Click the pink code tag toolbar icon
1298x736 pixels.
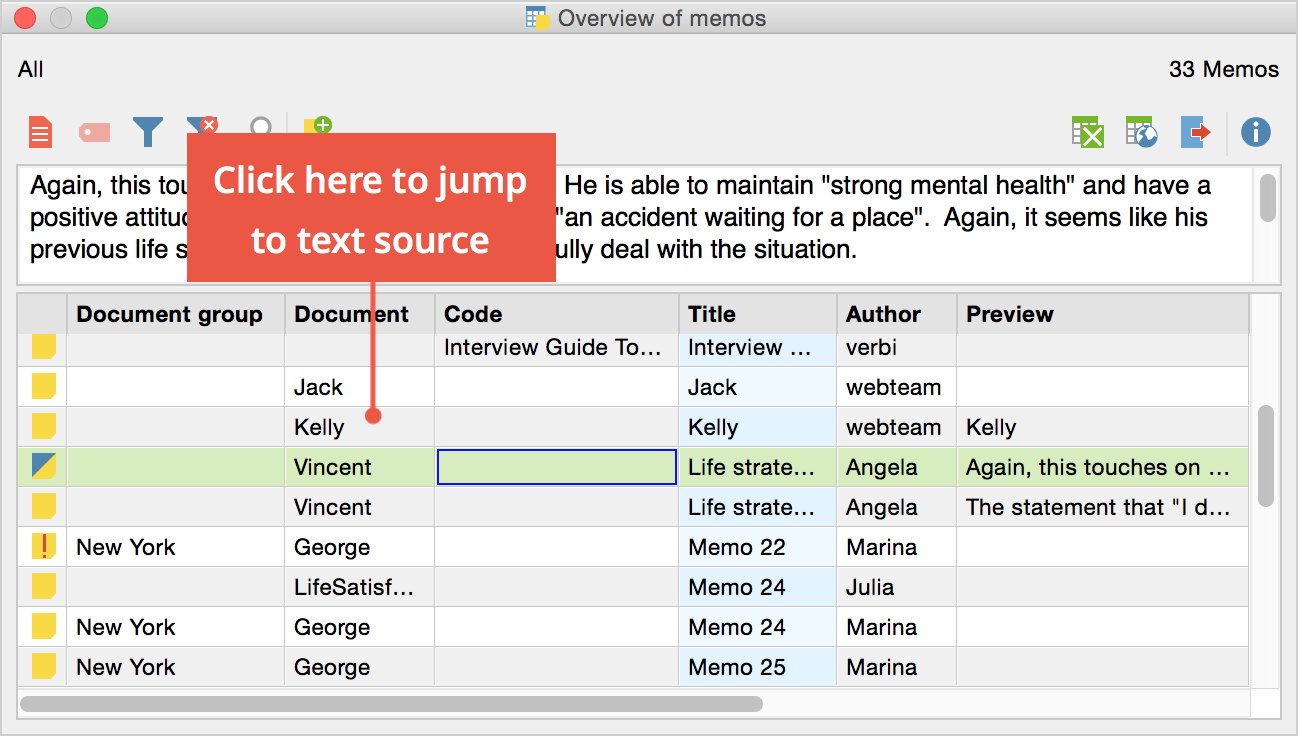pyautogui.click(x=94, y=132)
